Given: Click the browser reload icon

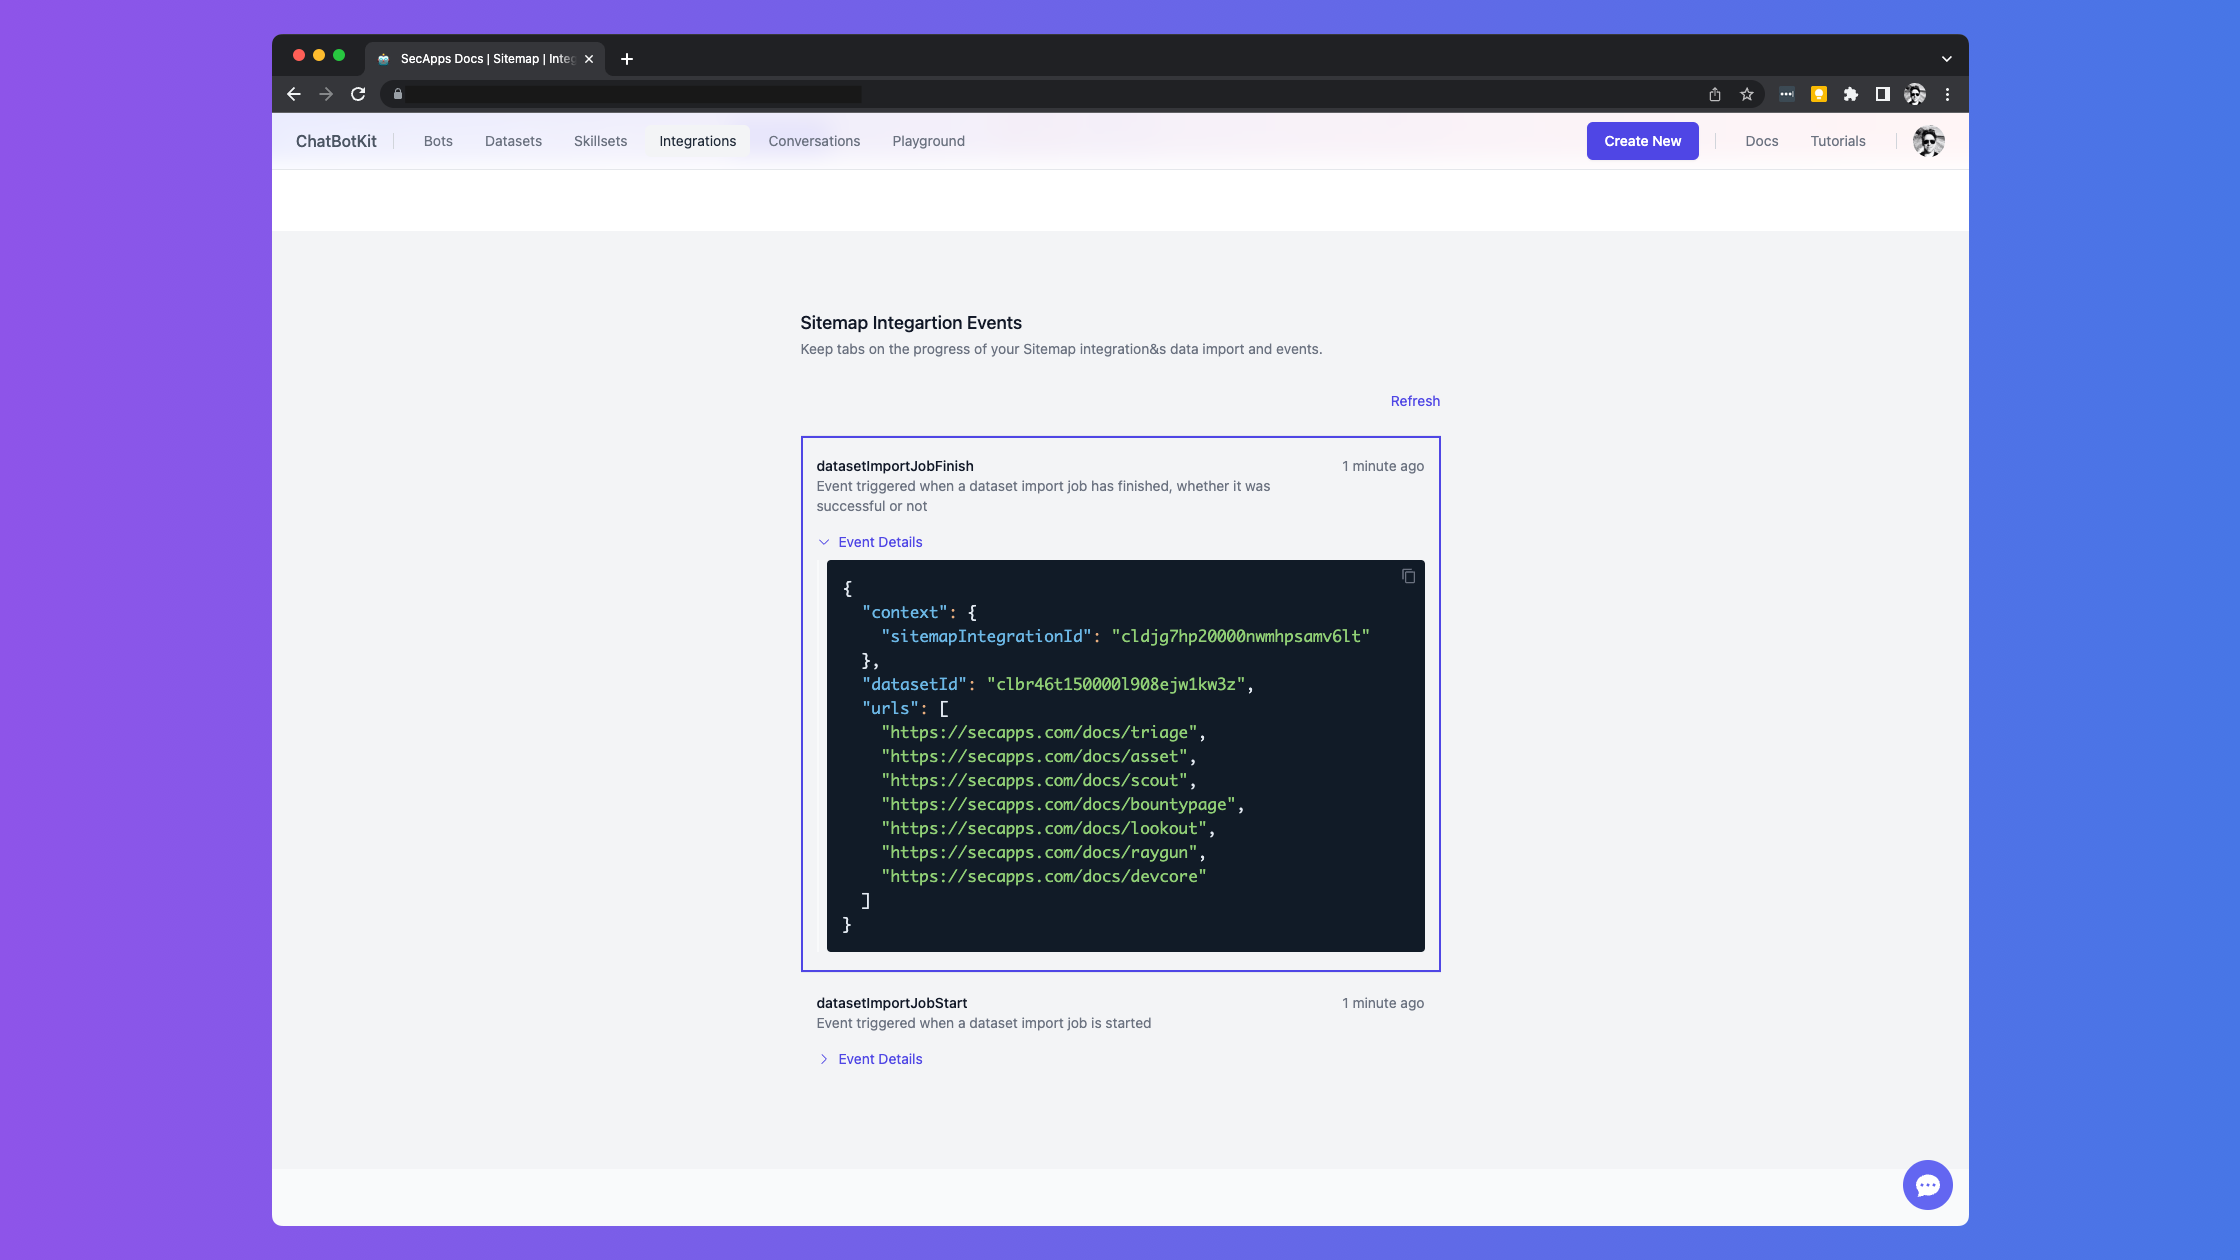Looking at the screenshot, I should click(x=358, y=94).
